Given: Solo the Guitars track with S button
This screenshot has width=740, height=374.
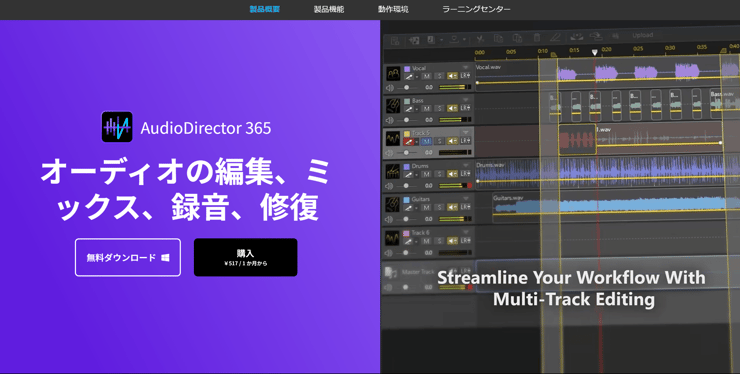Looking at the screenshot, I should 439,208.
